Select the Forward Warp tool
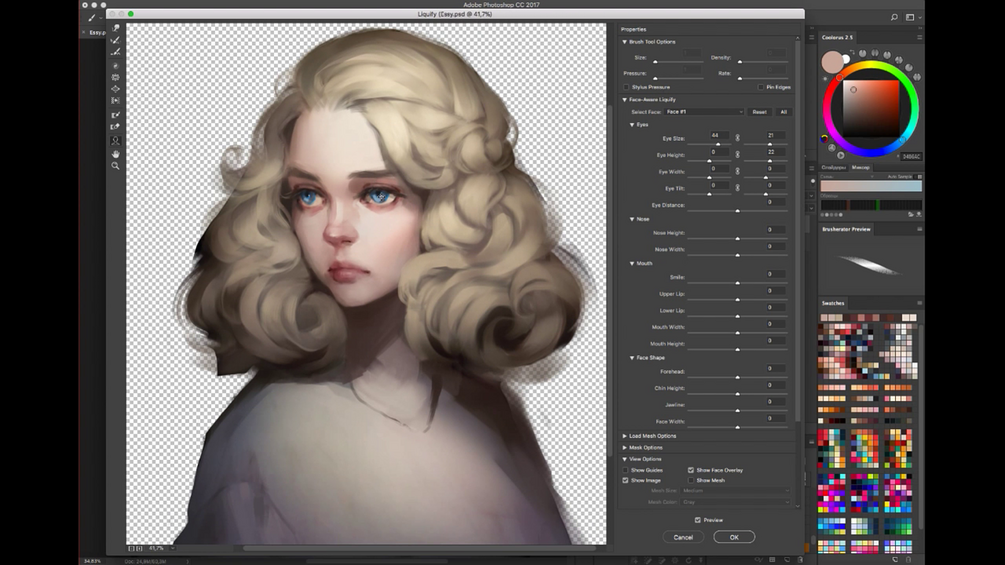 click(115, 28)
